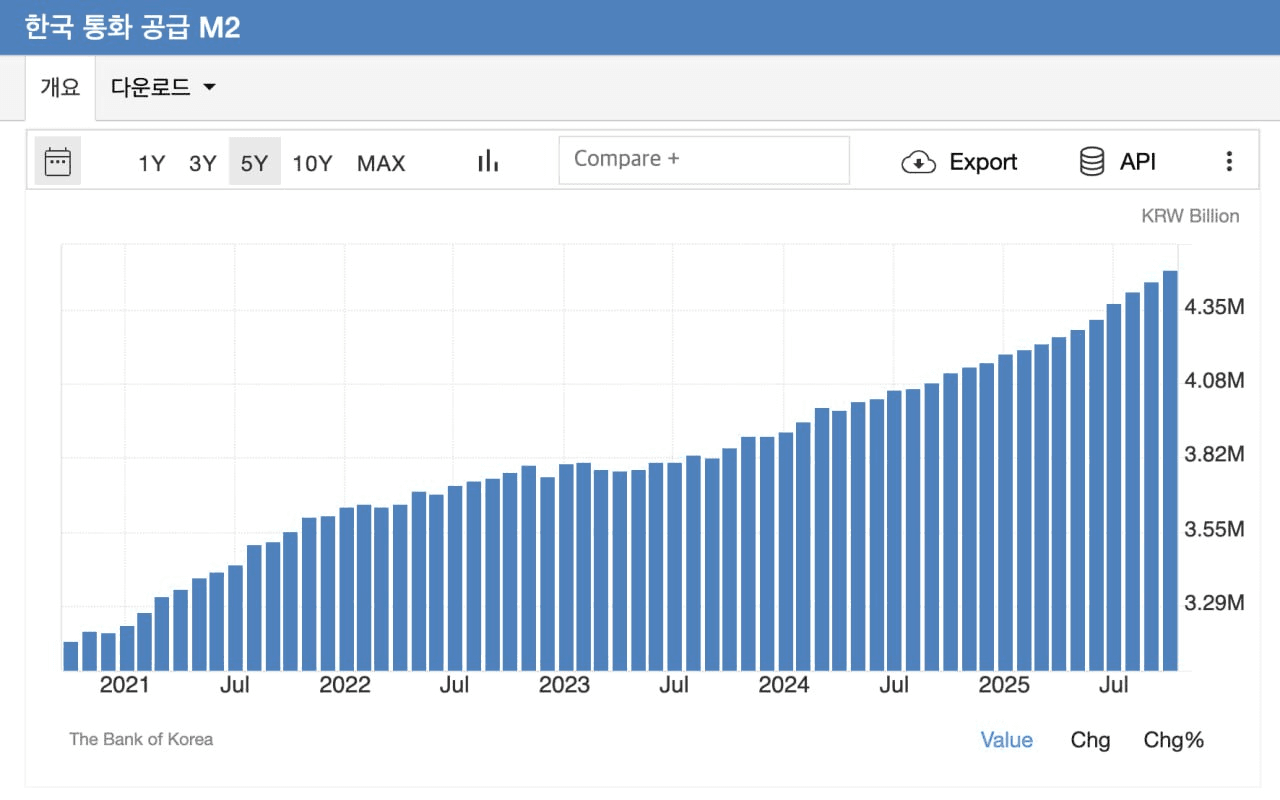Switch the chart to 3Y range
The width and height of the screenshot is (1280, 800).
[203, 163]
